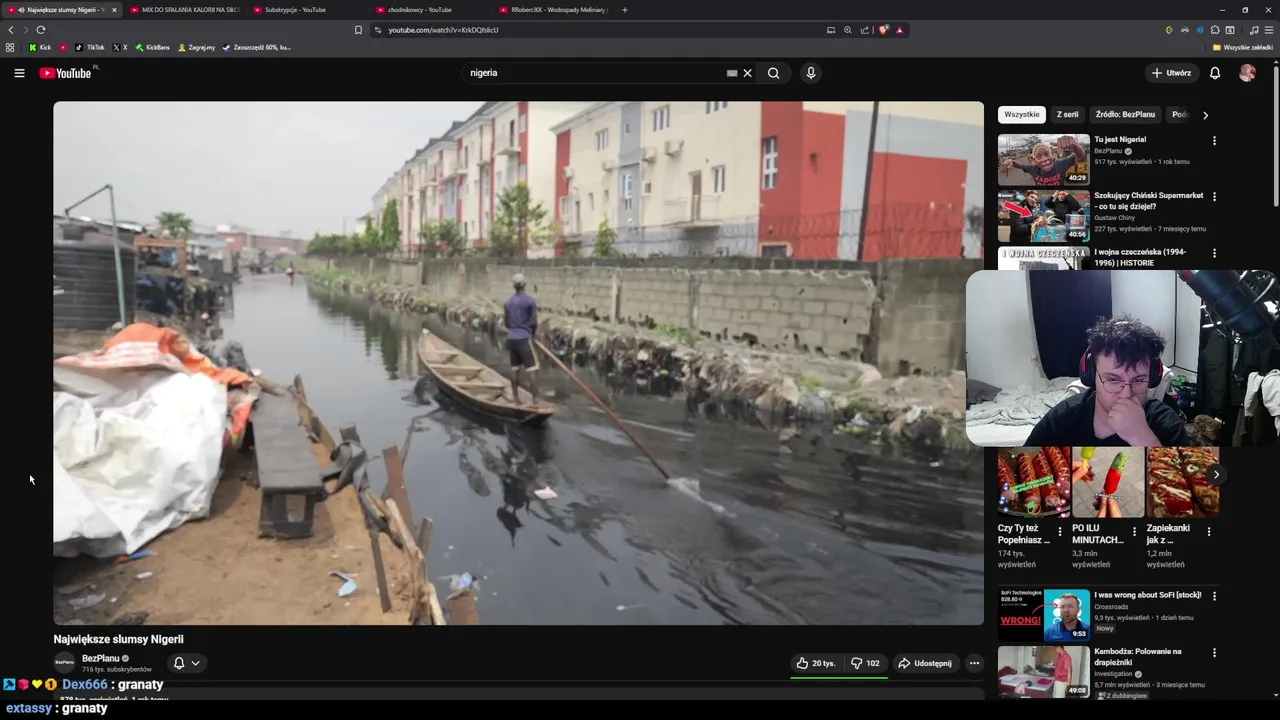The height and width of the screenshot is (720, 1280).
Task: Open 'Szokujący Chiński Supermarket' video thumbnail
Action: pyautogui.click(x=1043, y=216)
